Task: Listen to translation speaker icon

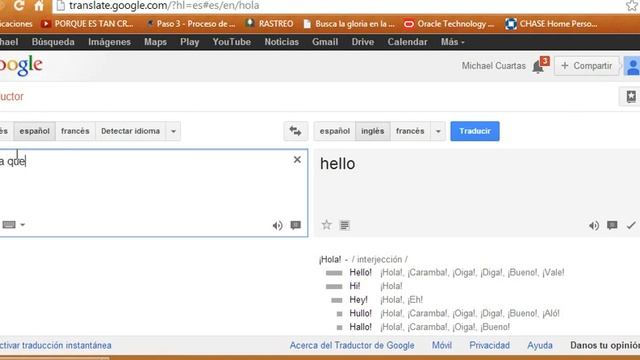Action: [x=594, y=225]
